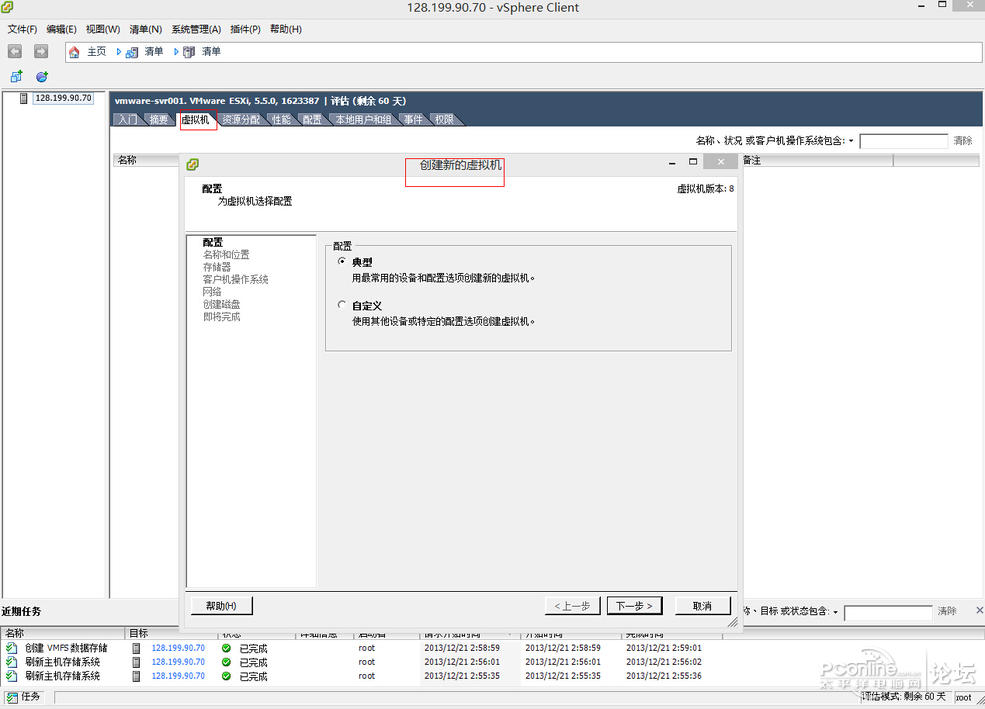Image resolution: width=985 pixels, height=709 pixels.
Task: Click the task icon in the 2:56:01 task row
Action: [12, 662]
